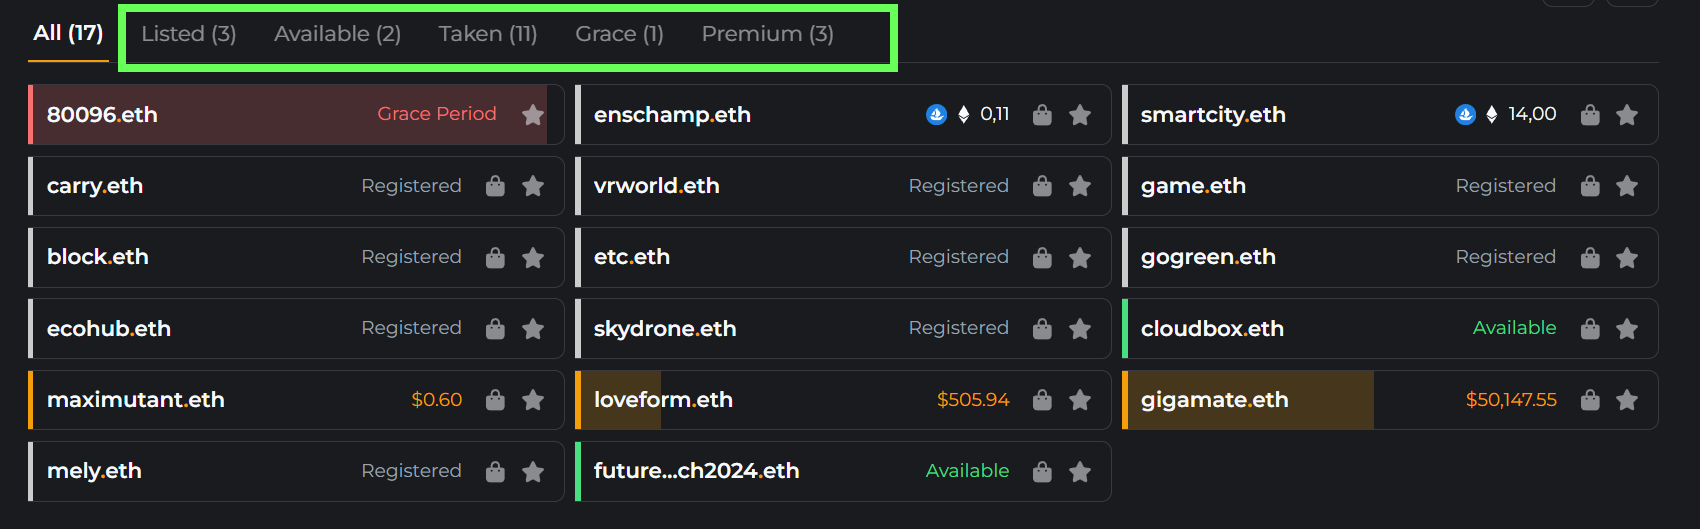Open the Available (2) tab
This screenshot has height=529, width=1700.
pos(338,34)
